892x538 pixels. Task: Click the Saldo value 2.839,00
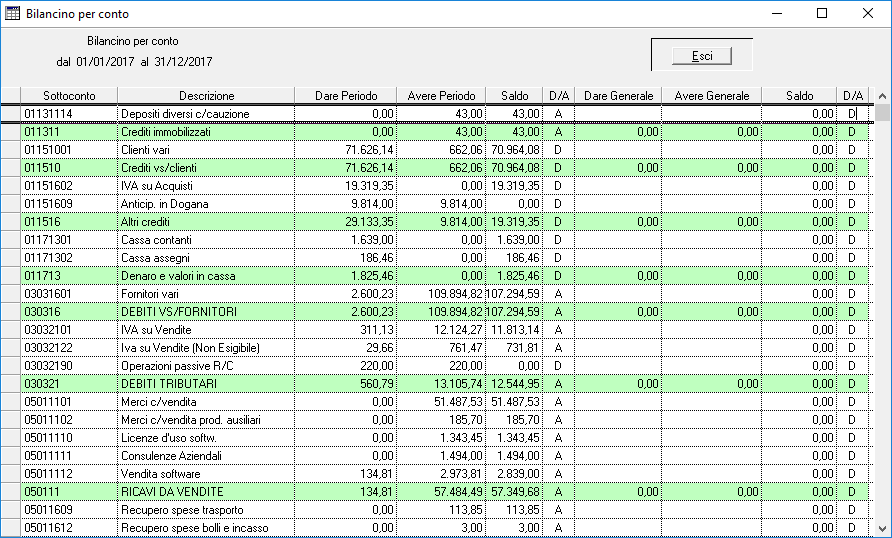pyautogui.click(x=518, y=474)
